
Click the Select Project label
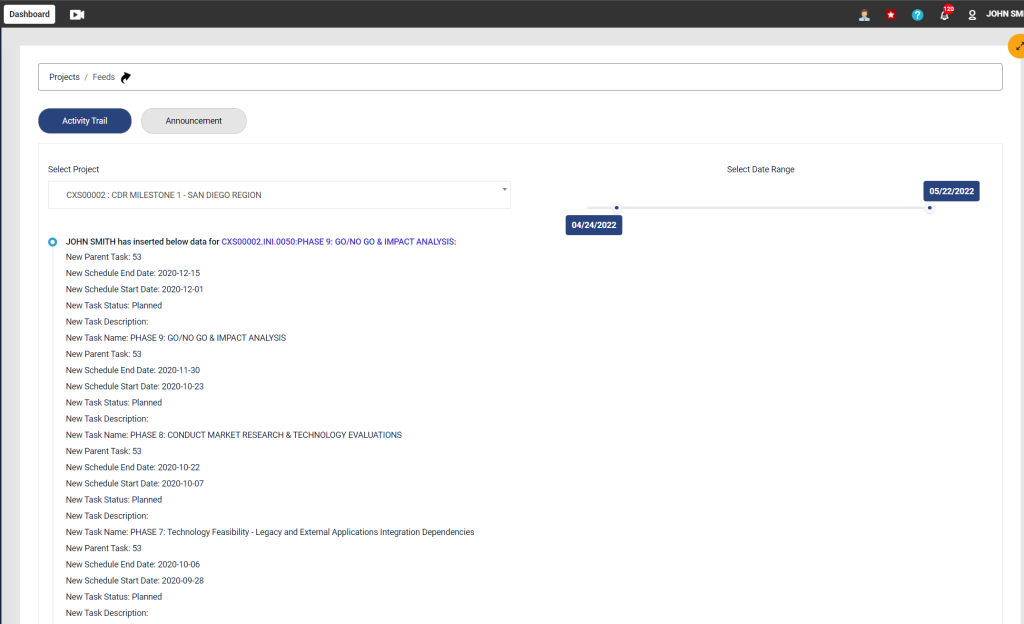click(x=73, y=169)
